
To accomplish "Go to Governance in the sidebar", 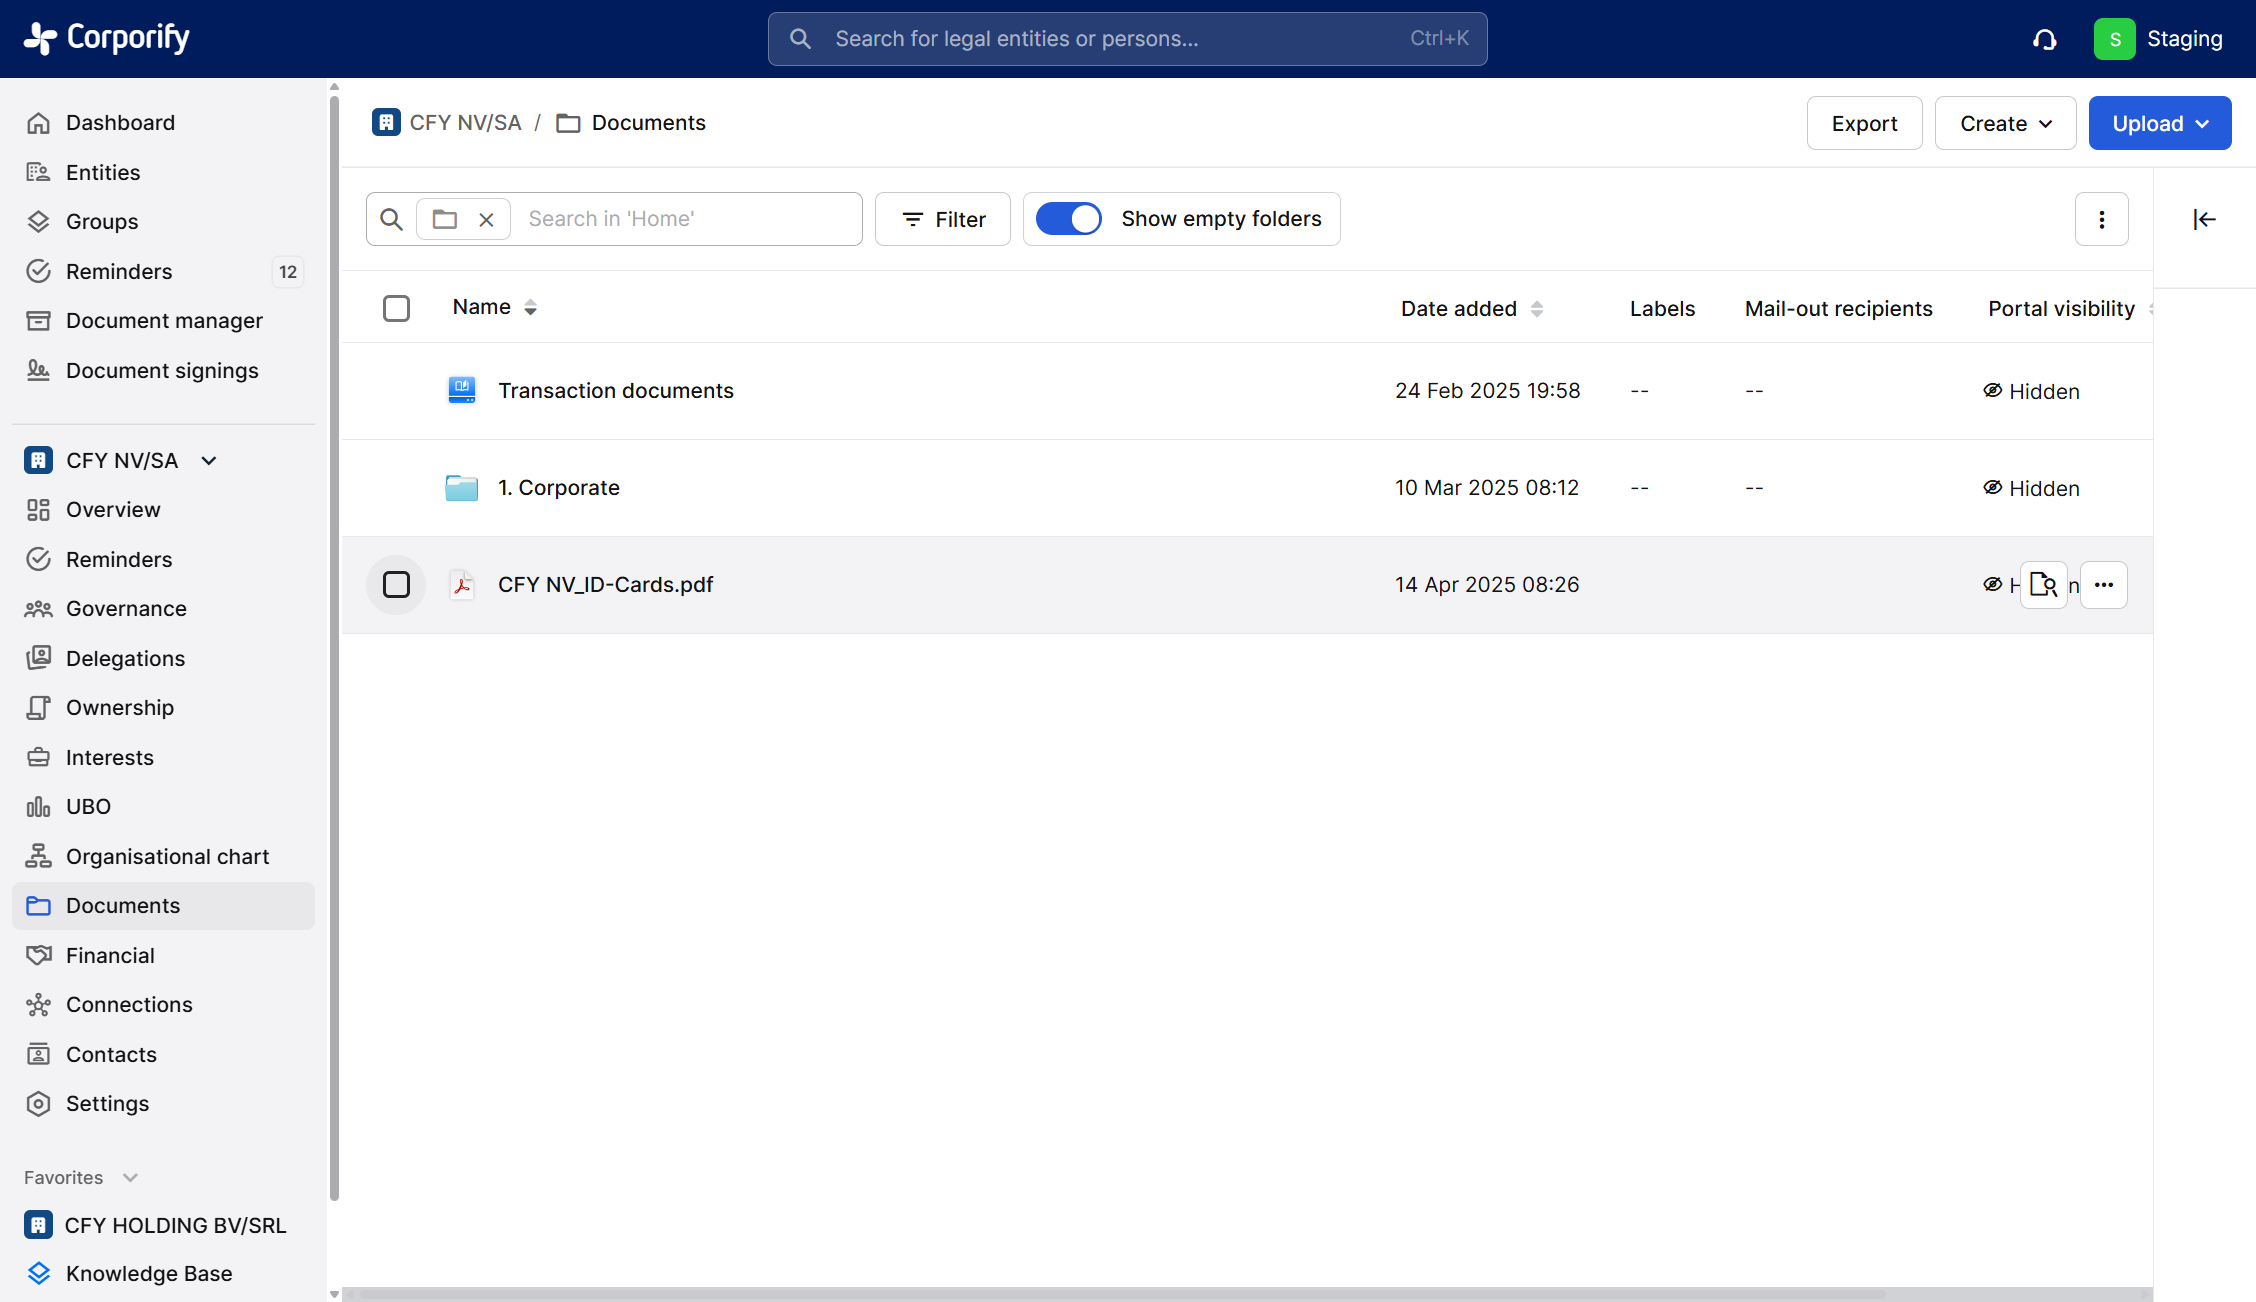I will [x=126, y=608].
